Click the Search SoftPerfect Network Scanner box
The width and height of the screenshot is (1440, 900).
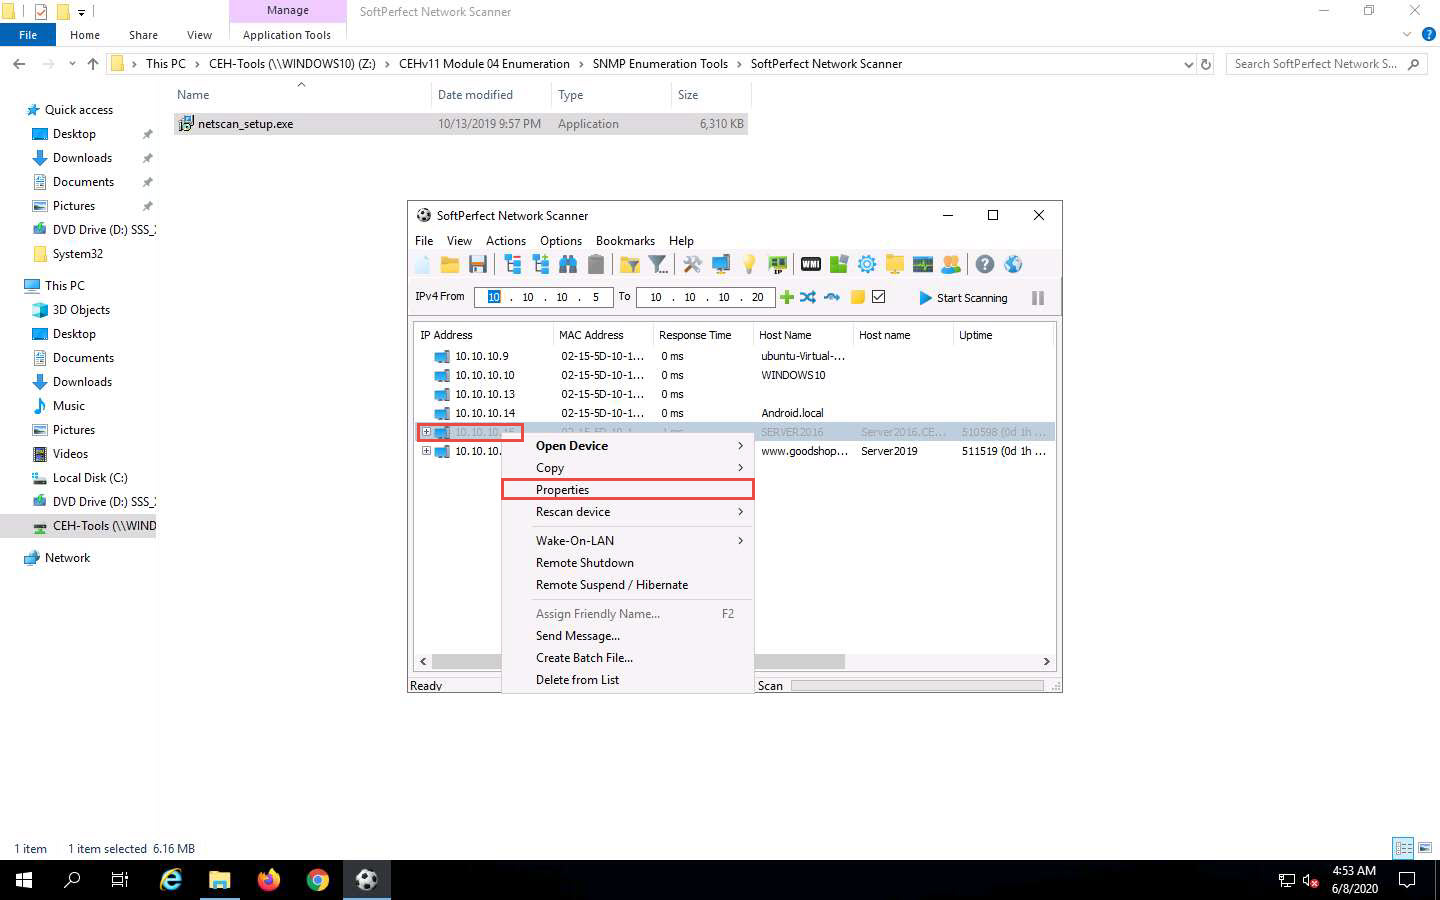[x=1325, y=64]
